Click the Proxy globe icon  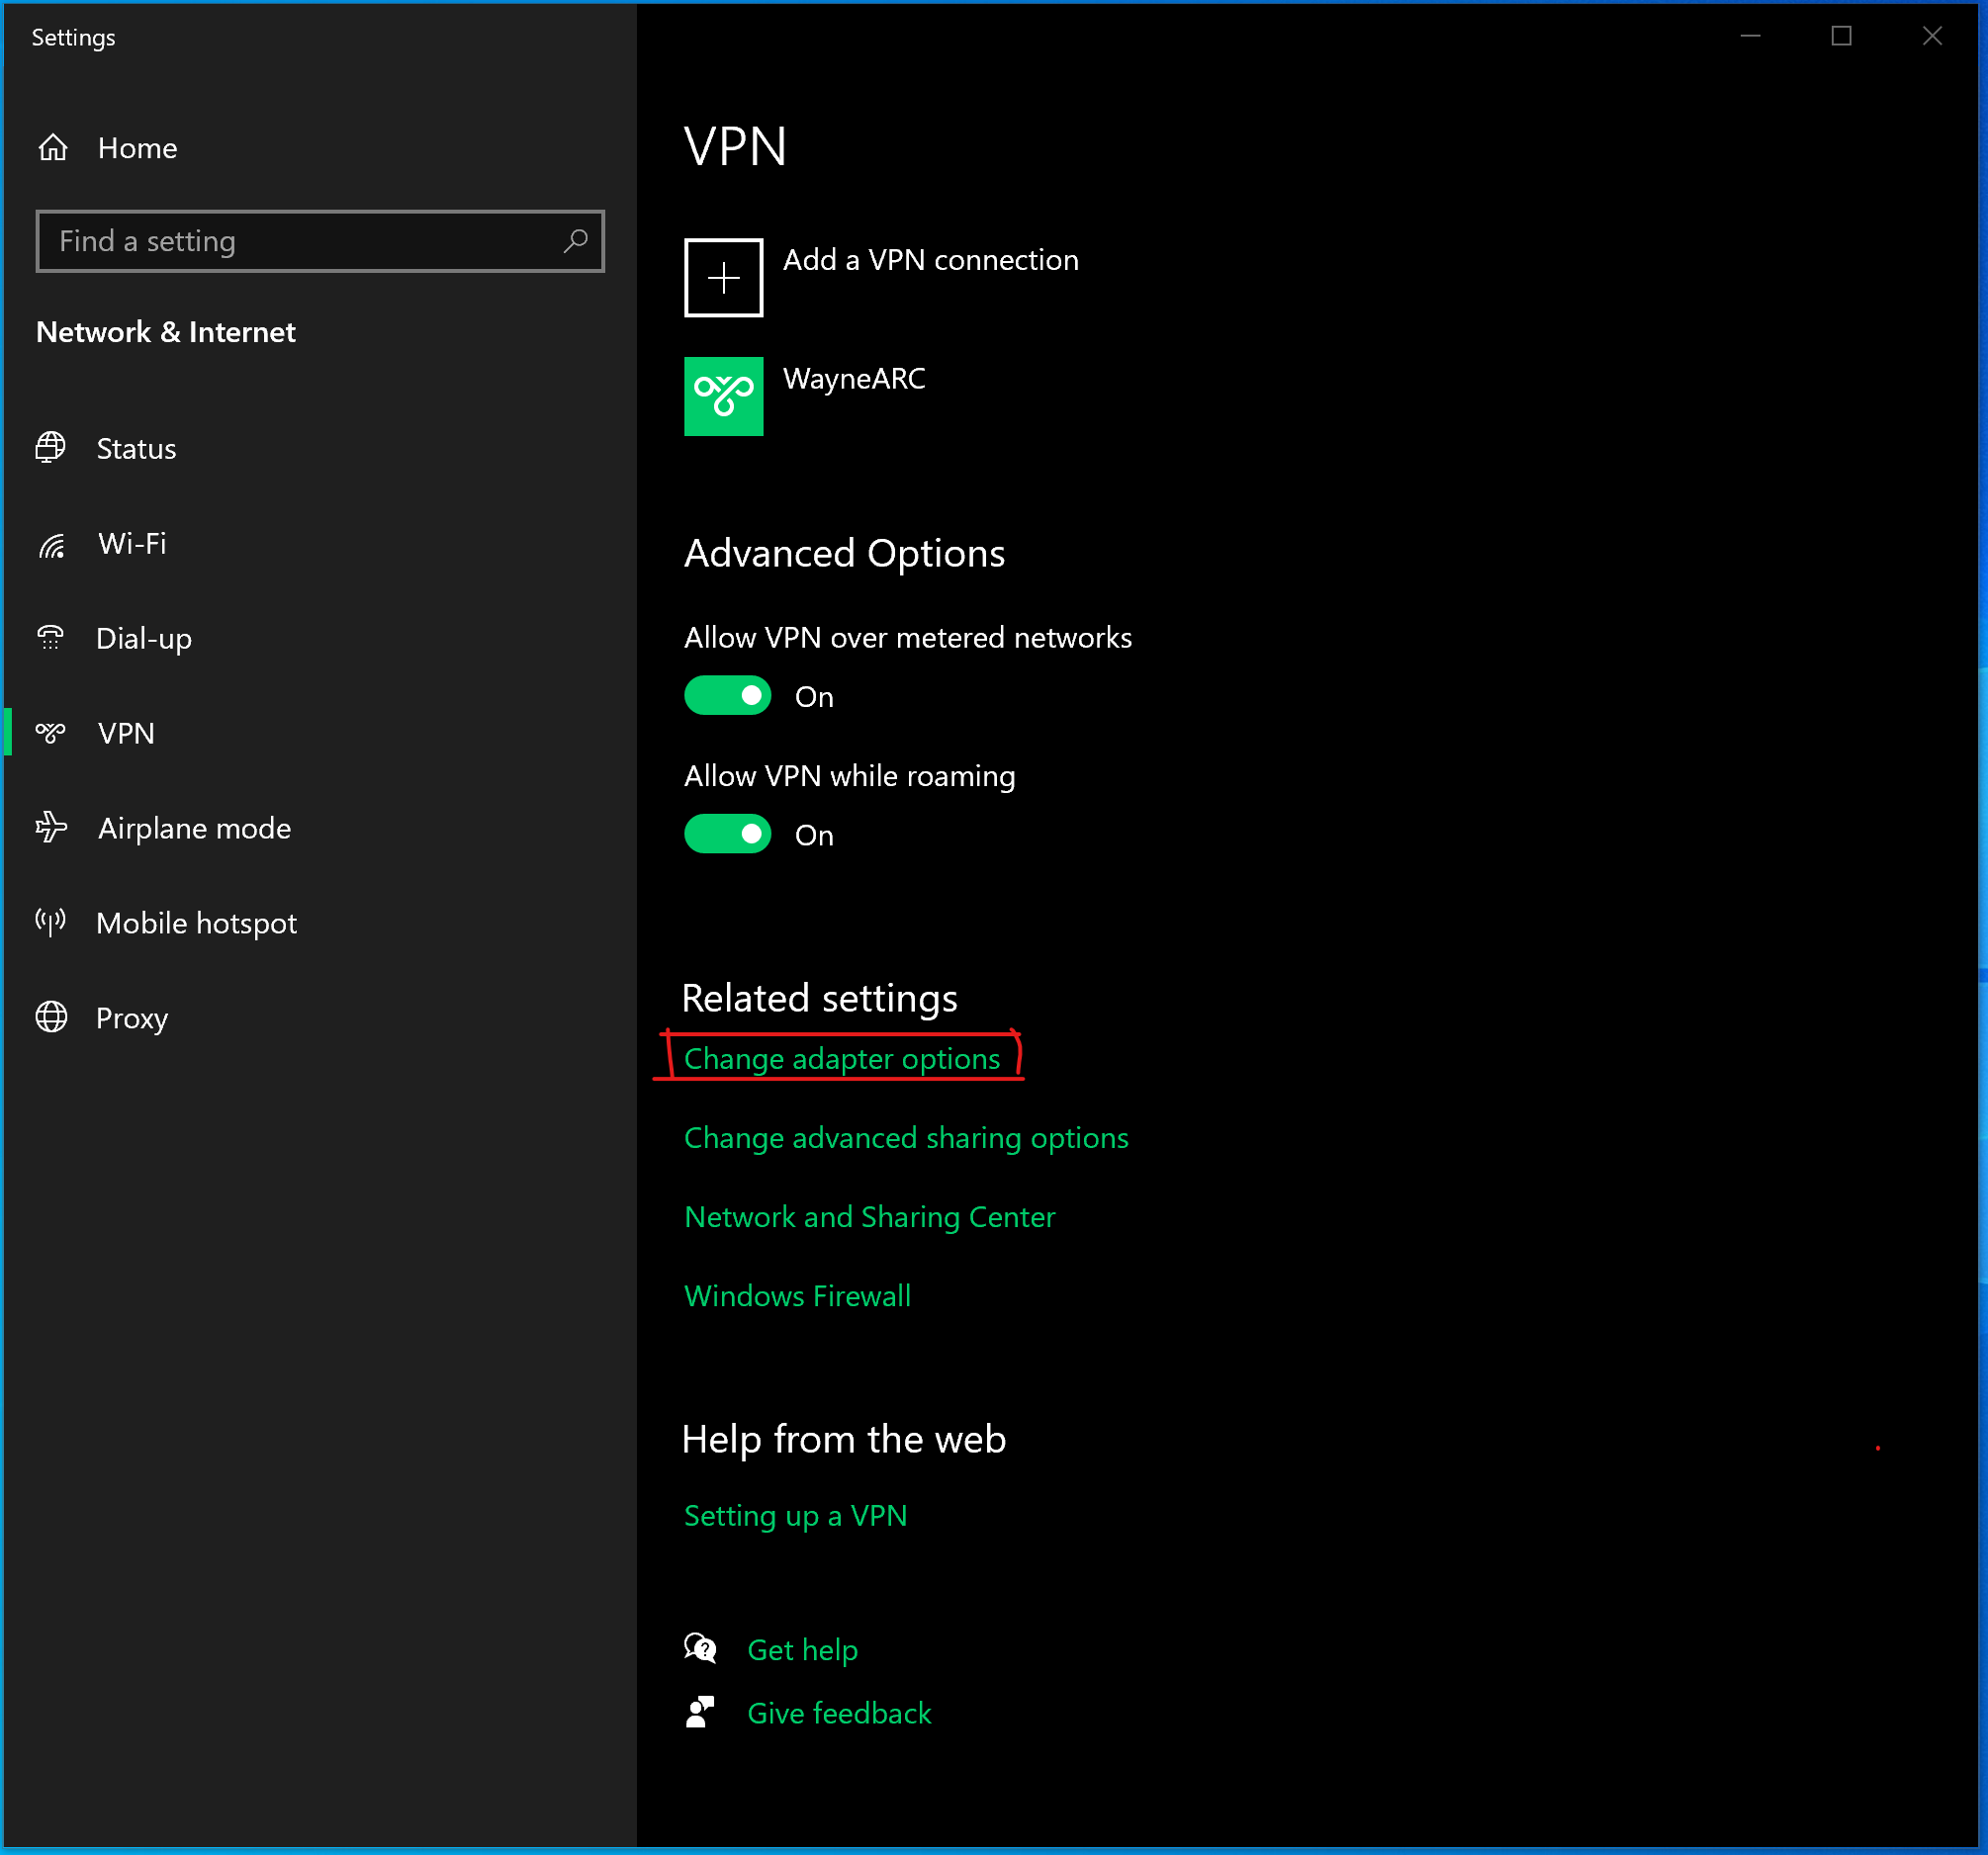51,1018
